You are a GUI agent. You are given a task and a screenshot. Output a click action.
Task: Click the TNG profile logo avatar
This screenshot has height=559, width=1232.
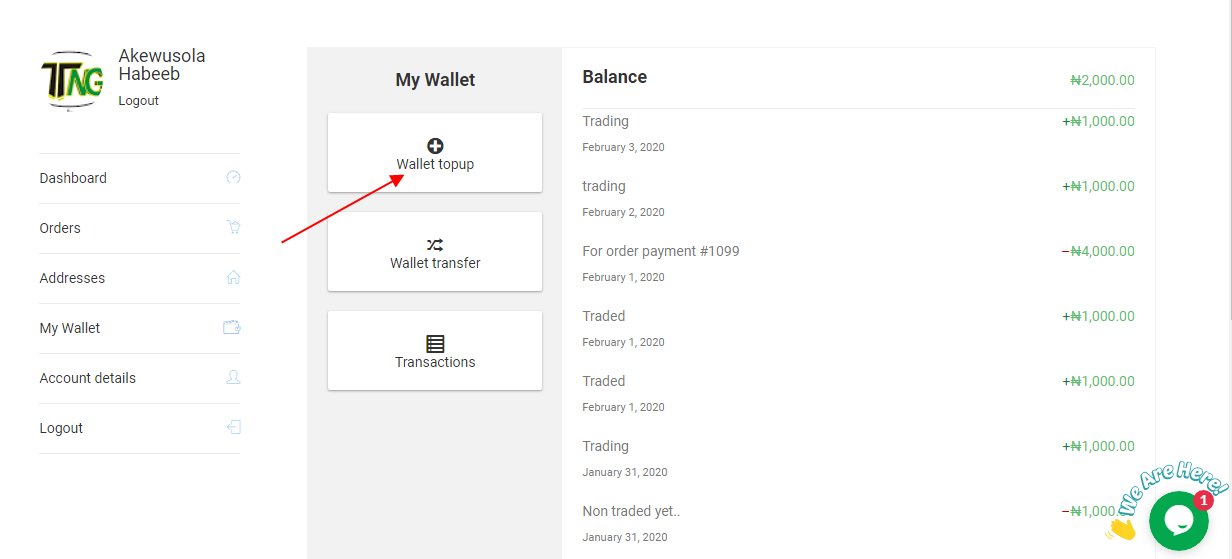pos(72,80)
